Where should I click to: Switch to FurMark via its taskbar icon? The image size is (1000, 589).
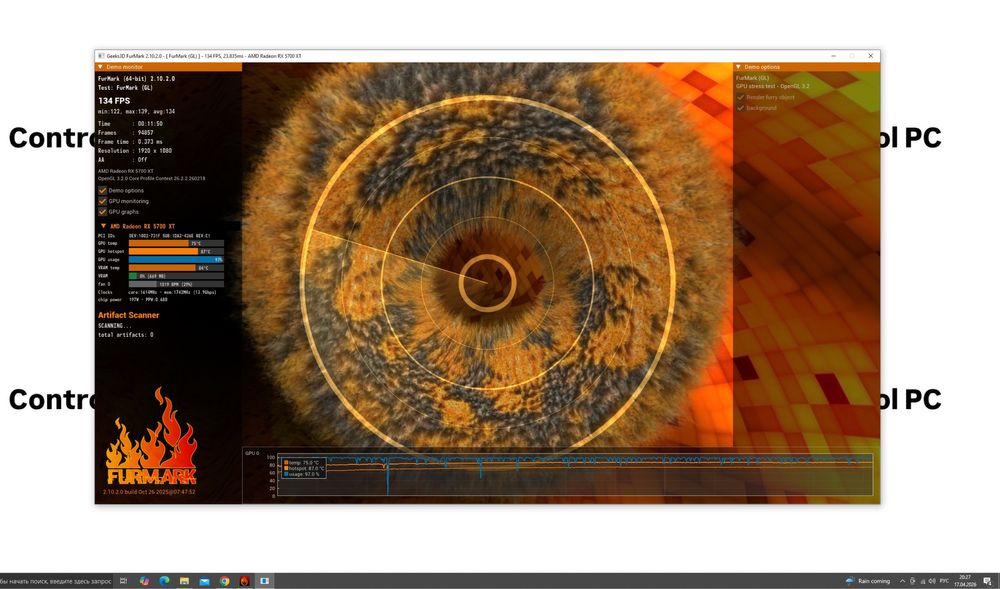(x=244, y=581)
